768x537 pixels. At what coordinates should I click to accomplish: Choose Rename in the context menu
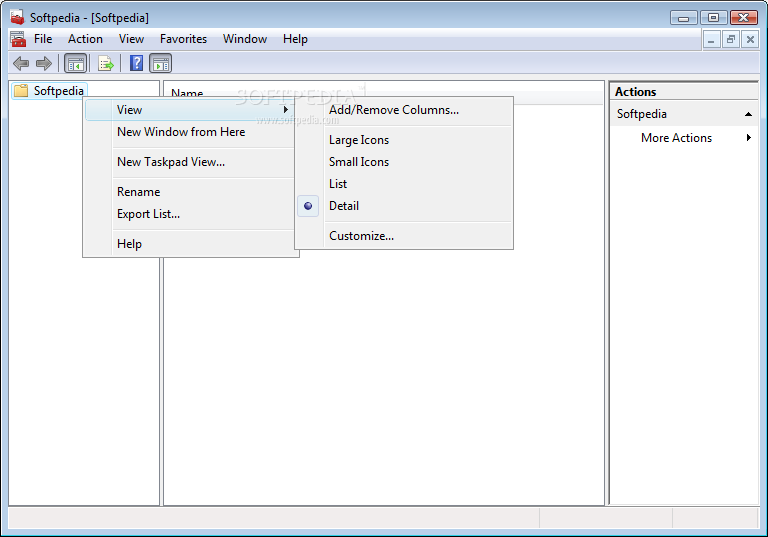click(x=139, y=192)
